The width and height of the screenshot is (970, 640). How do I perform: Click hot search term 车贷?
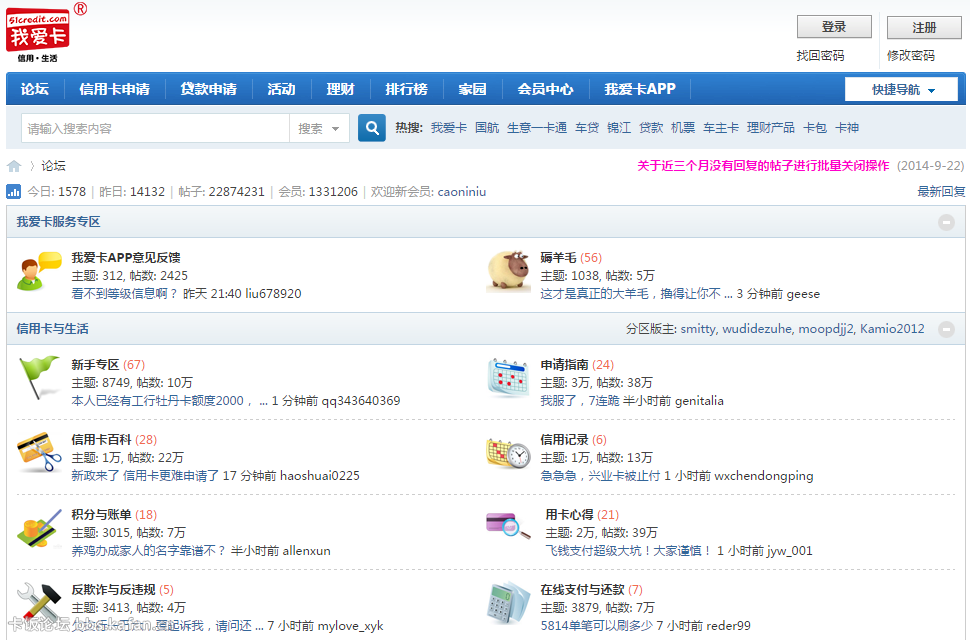(x=587, y=128)
